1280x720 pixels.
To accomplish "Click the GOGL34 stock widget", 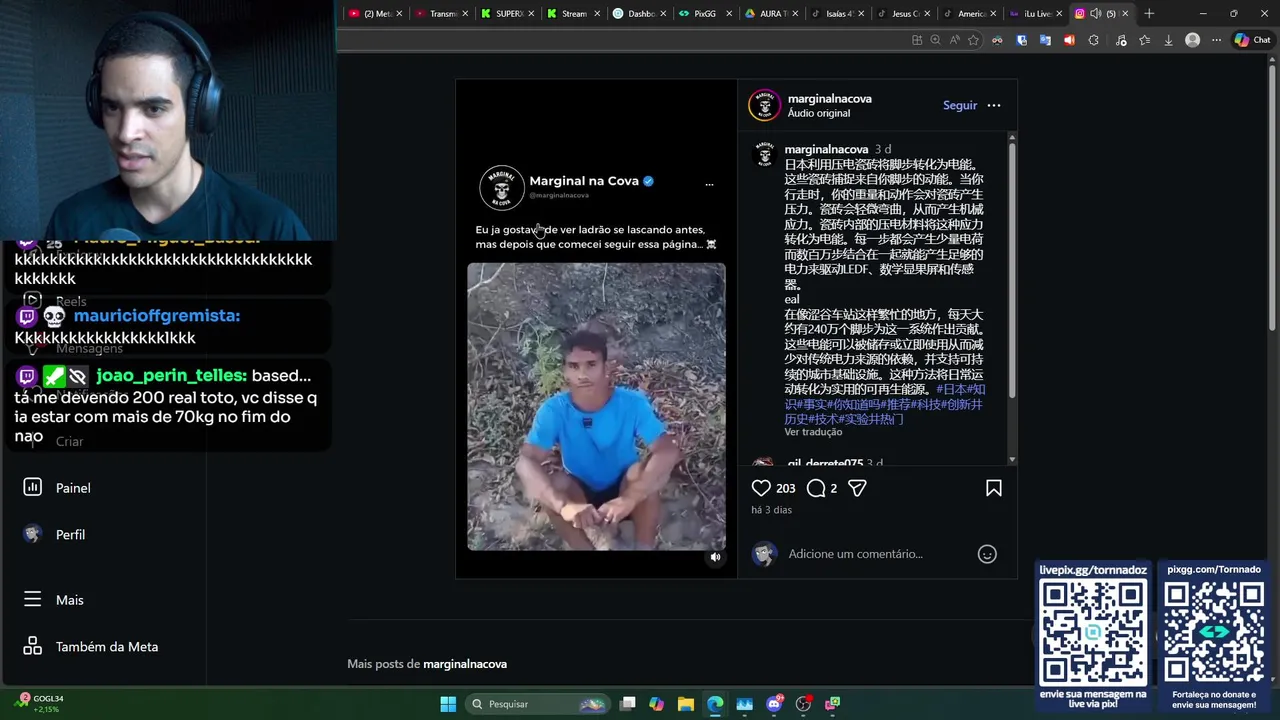I will (x=40, y=703).
